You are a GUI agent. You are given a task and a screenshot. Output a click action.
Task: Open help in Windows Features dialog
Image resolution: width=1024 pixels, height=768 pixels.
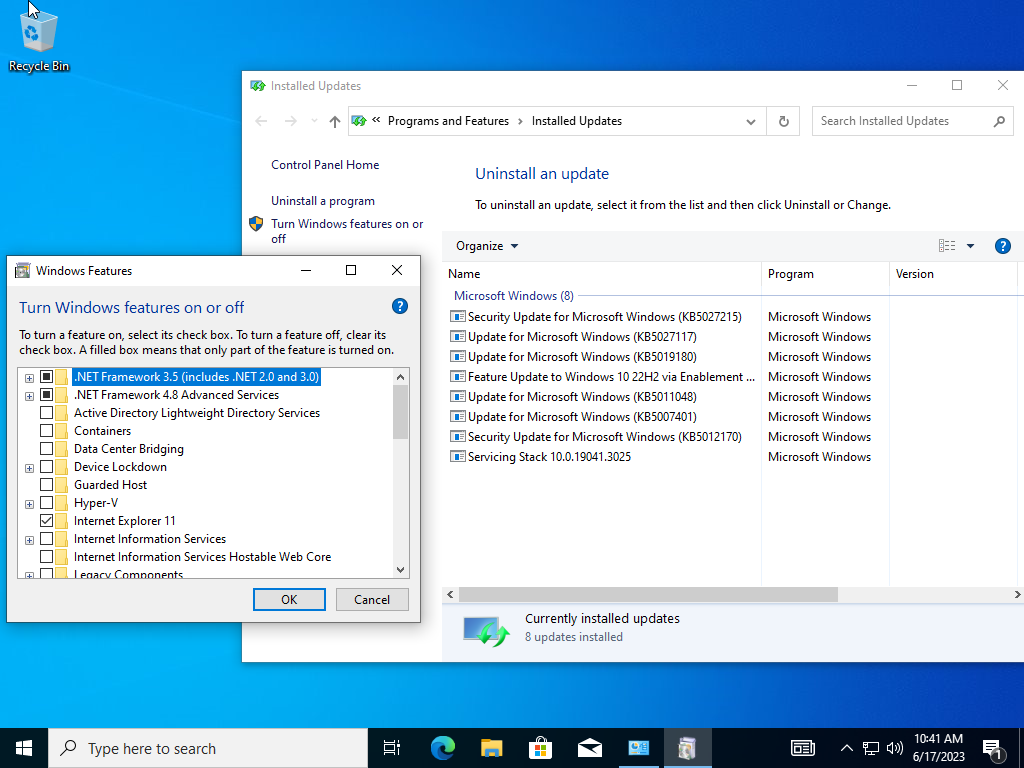tap(400, 306)
